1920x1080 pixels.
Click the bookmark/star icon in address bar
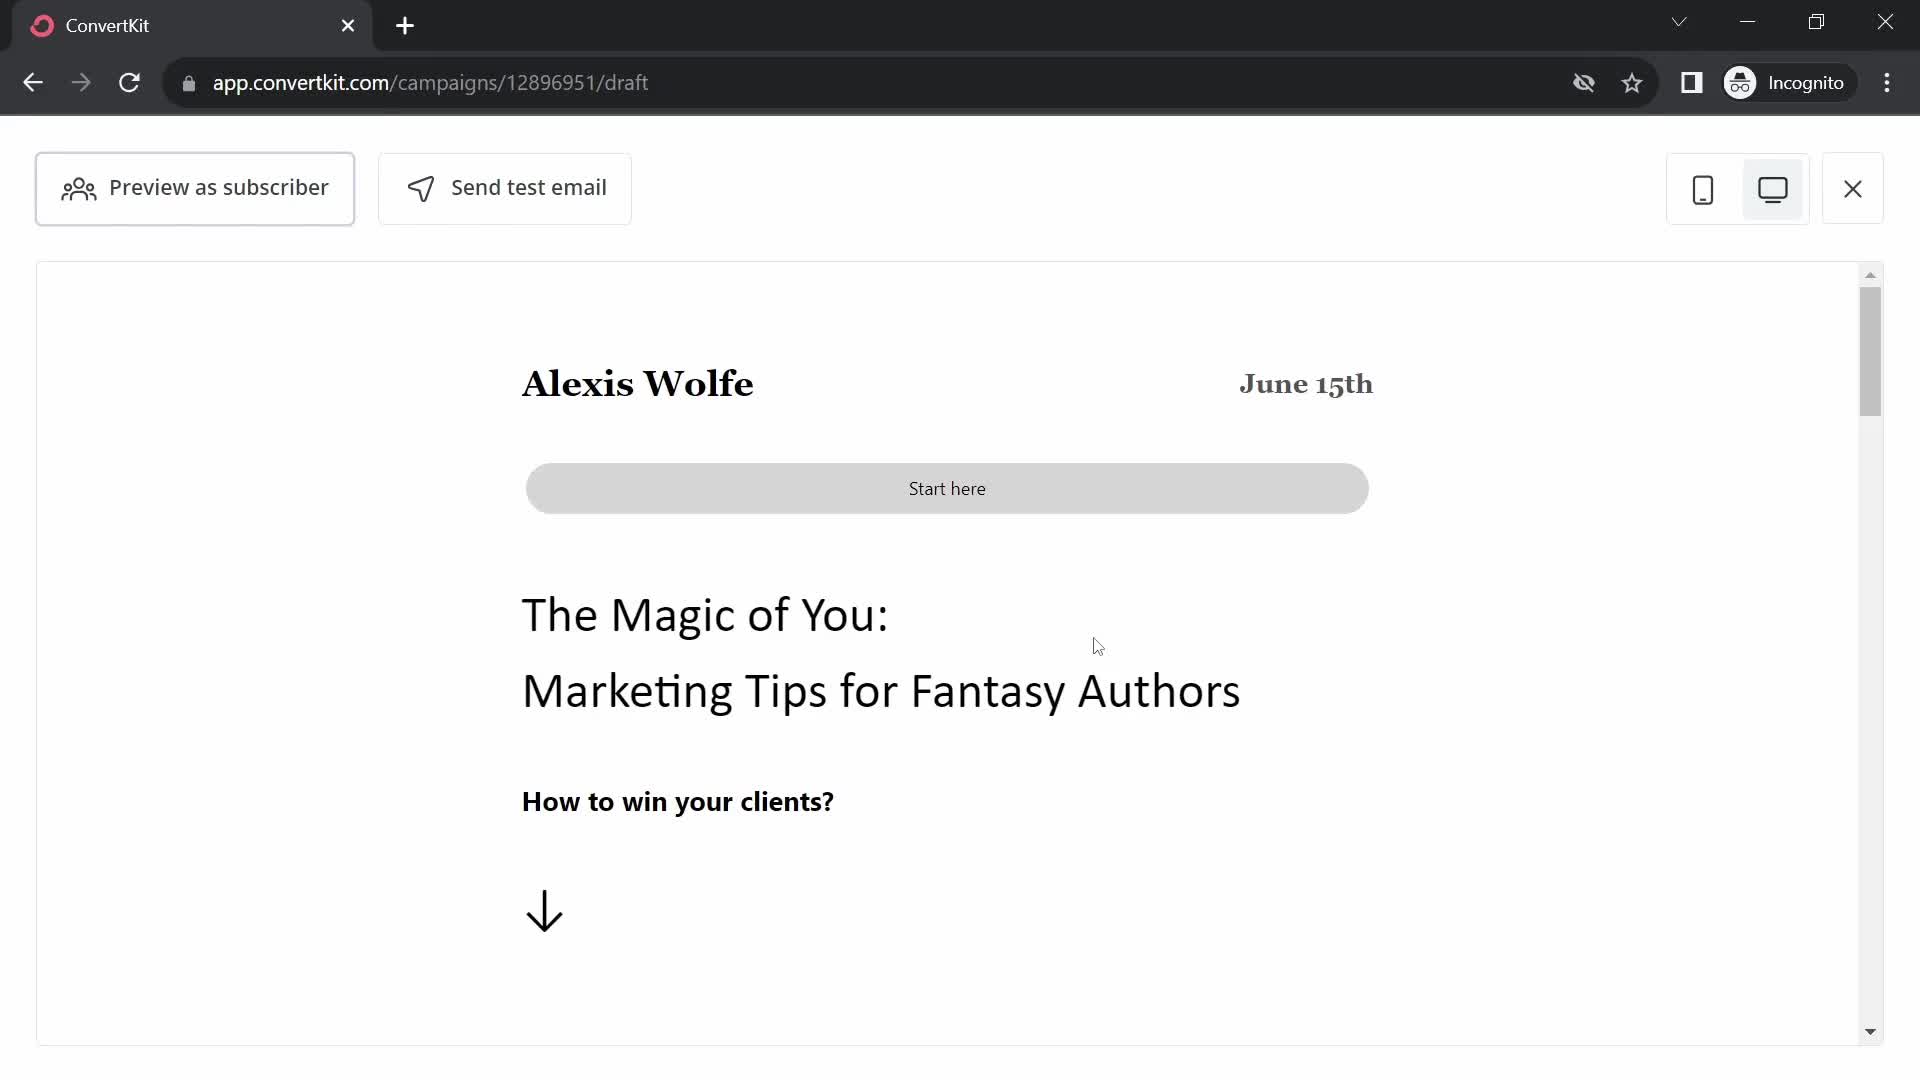1633,82
